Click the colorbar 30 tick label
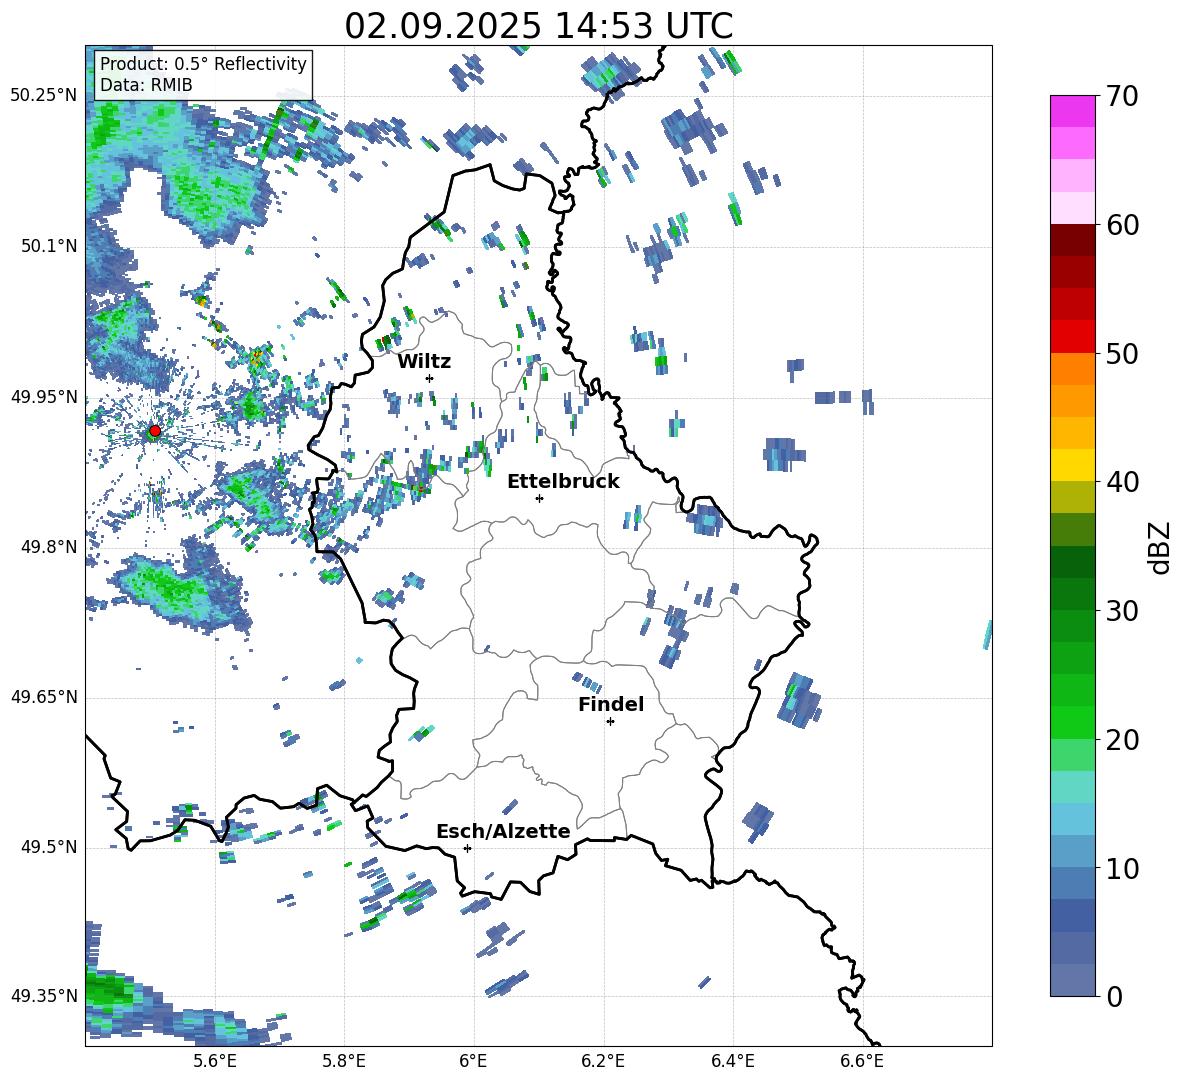This screenshot has height=1081, width=1184. (1122, 611)
